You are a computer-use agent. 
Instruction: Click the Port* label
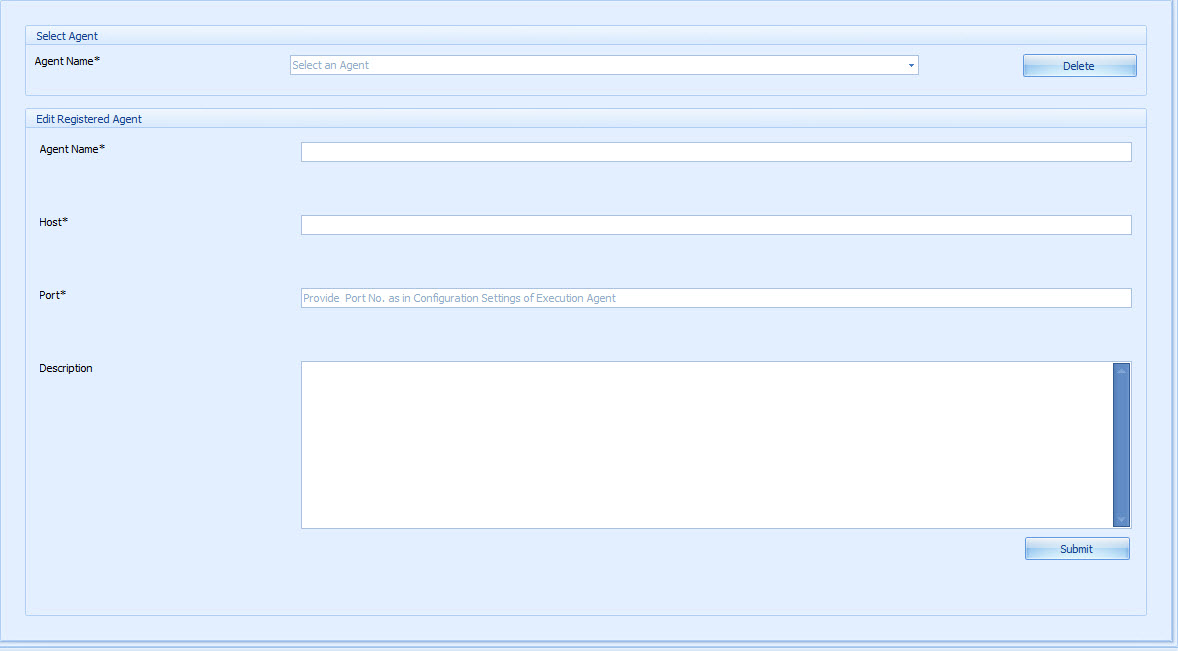[x=53, y=294]
